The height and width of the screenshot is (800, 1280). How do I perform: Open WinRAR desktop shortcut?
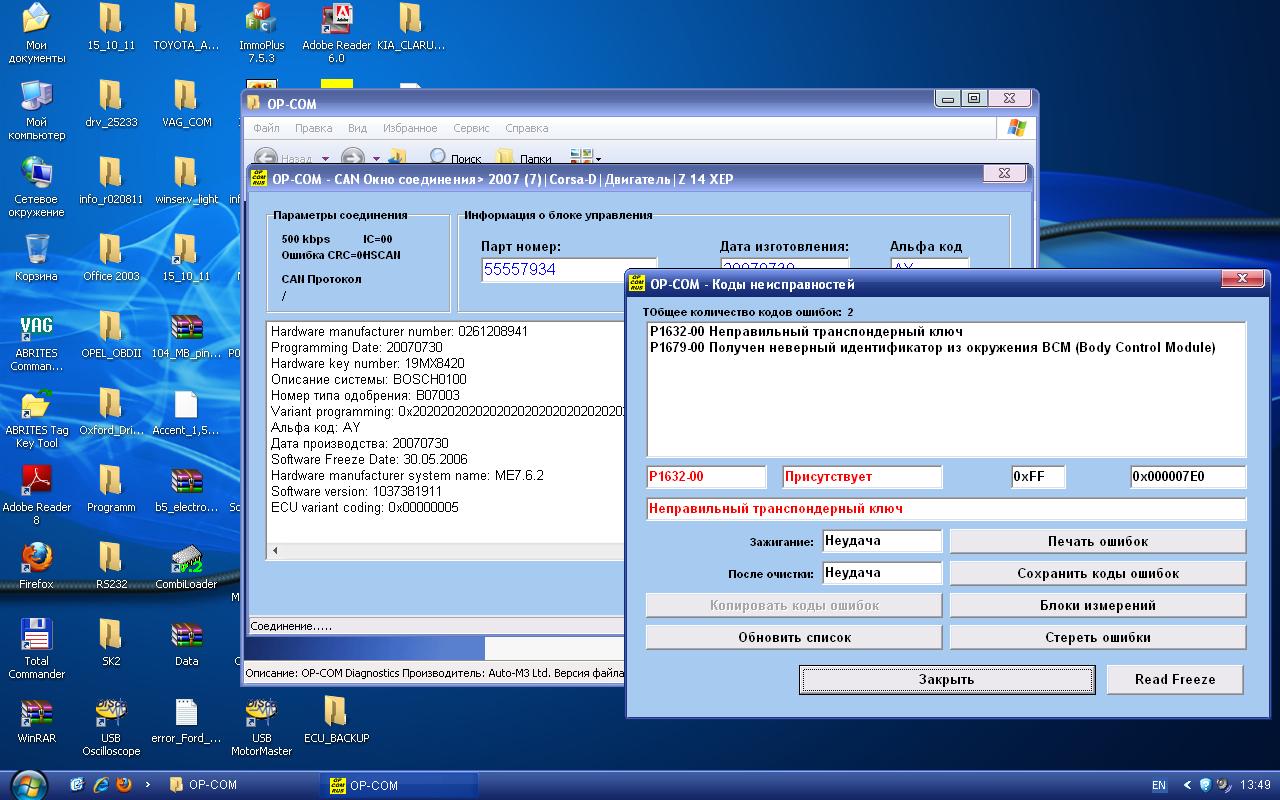point(36,719)
